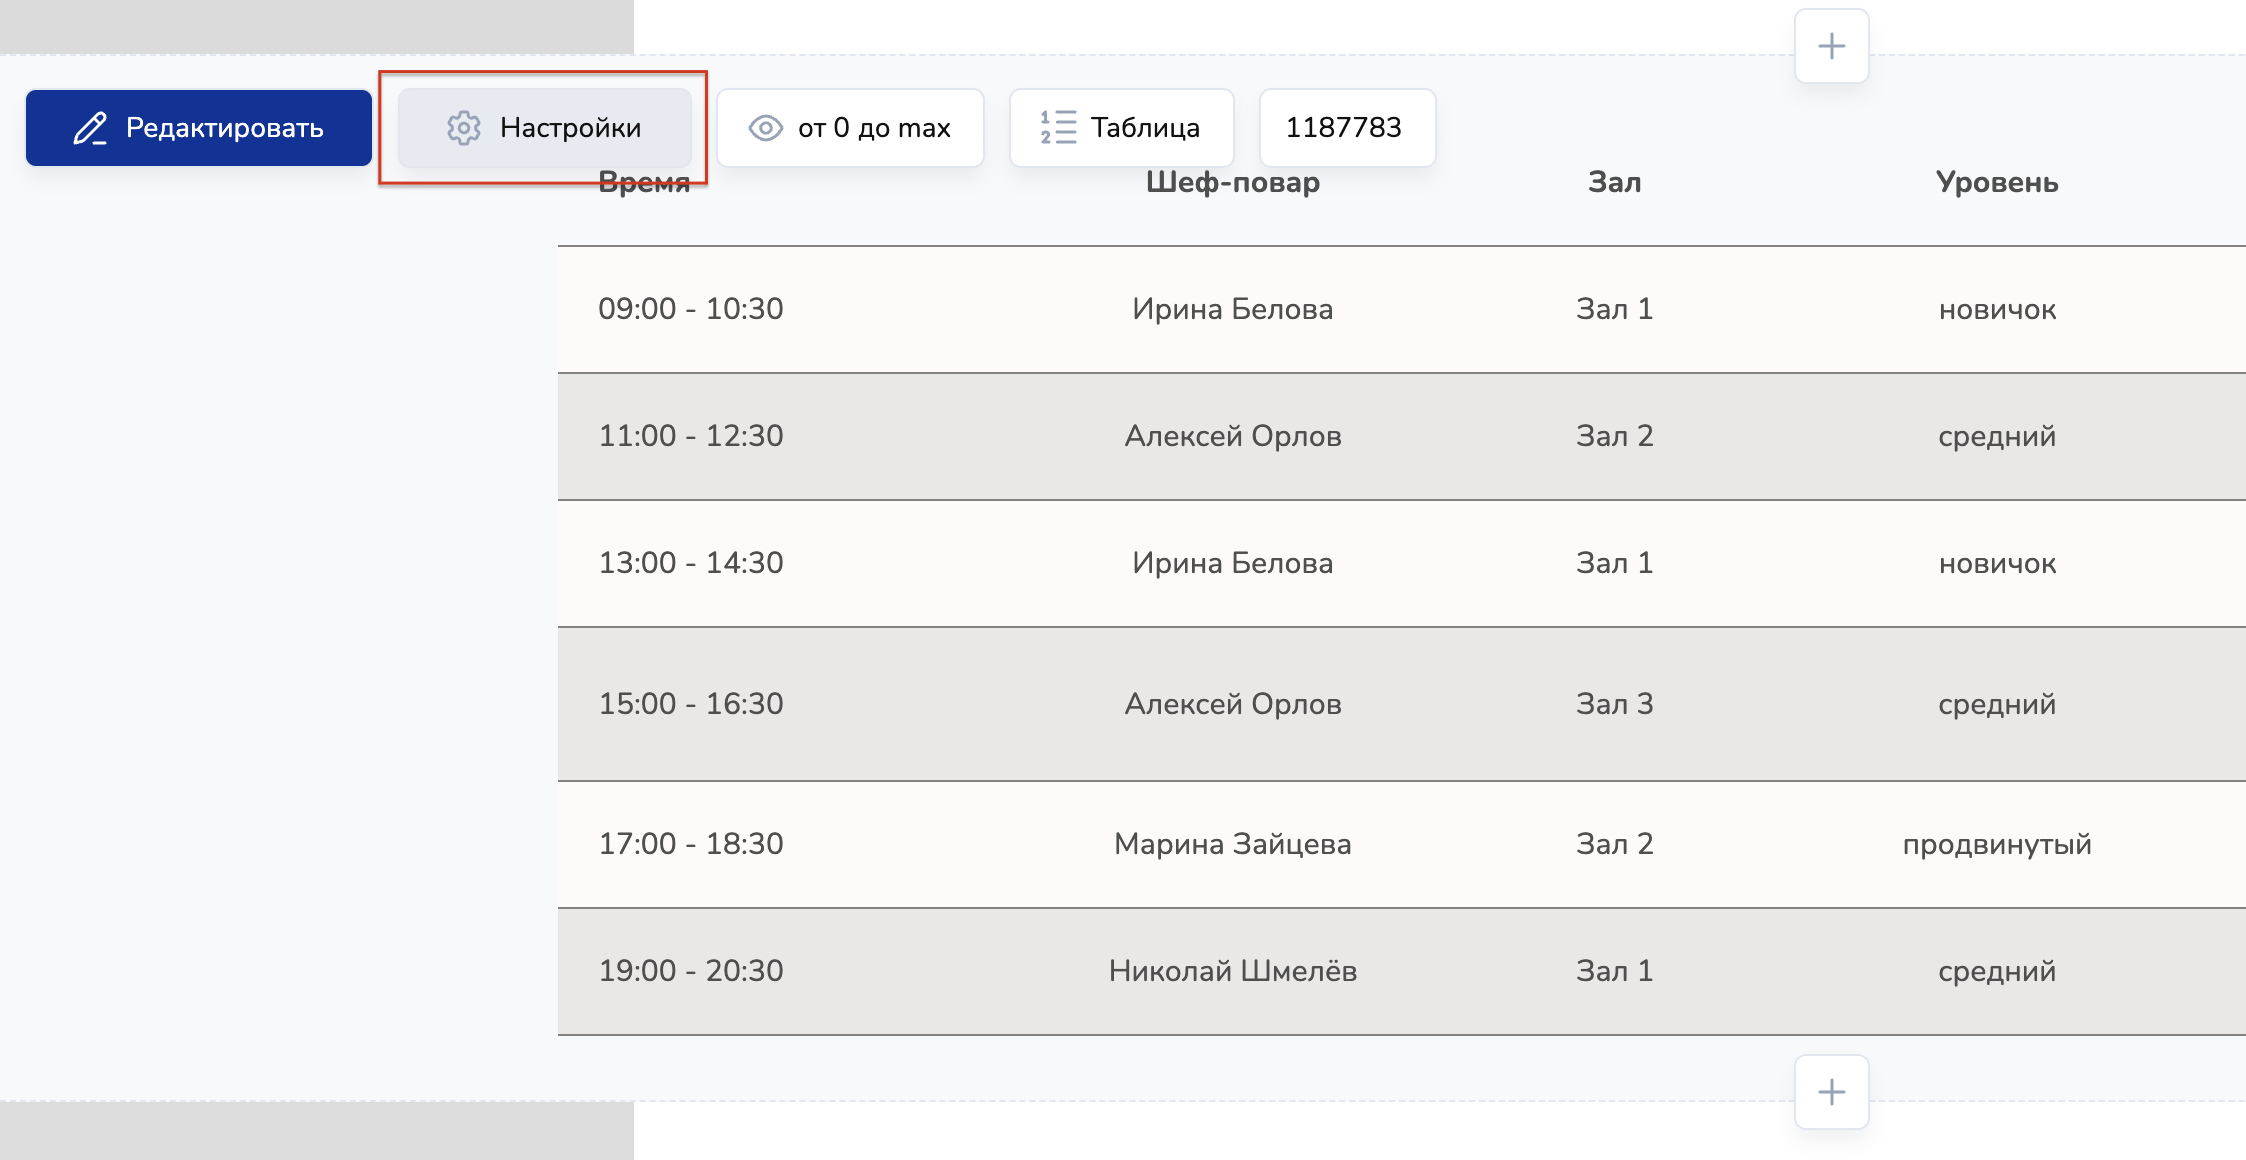Click the pencil icon in Редактировать button
The image size is (2246, 1160).
tap(90, 128)
